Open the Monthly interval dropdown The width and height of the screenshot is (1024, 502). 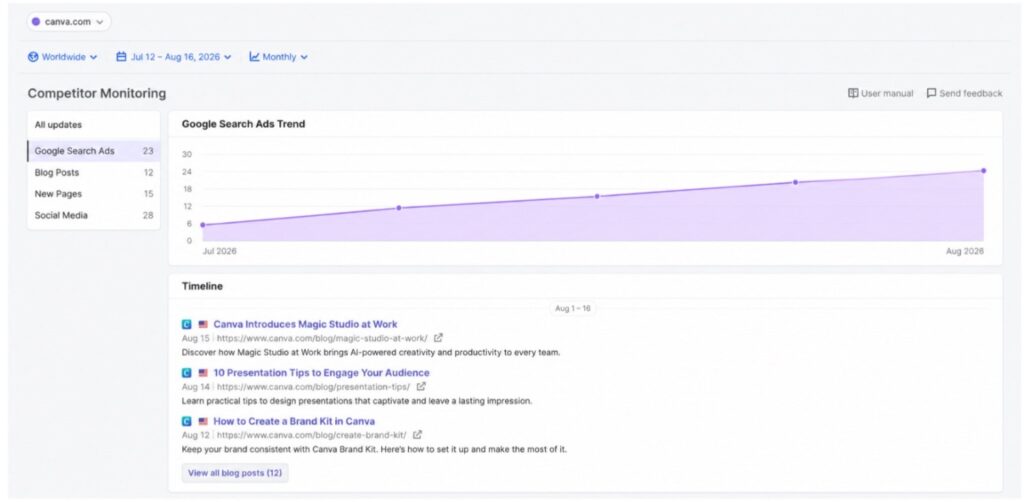click(279, 57)
